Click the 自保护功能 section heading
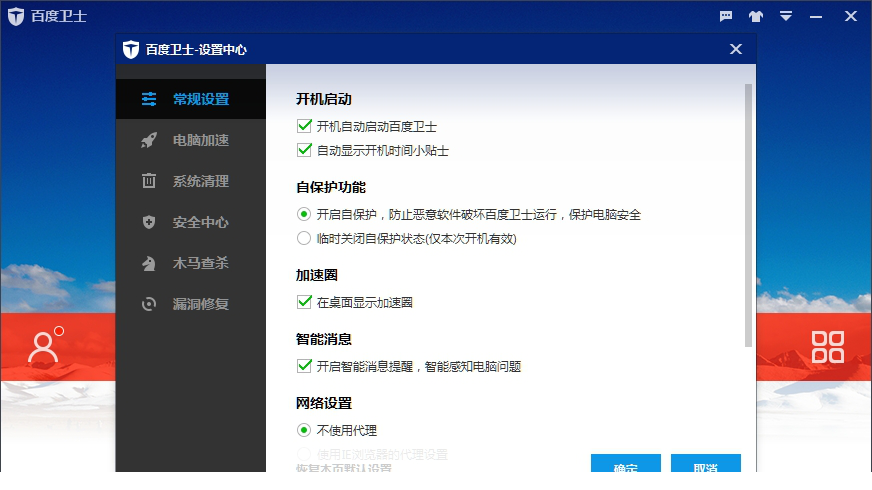Viewport: 872px width, 490px height. [331, 187]
